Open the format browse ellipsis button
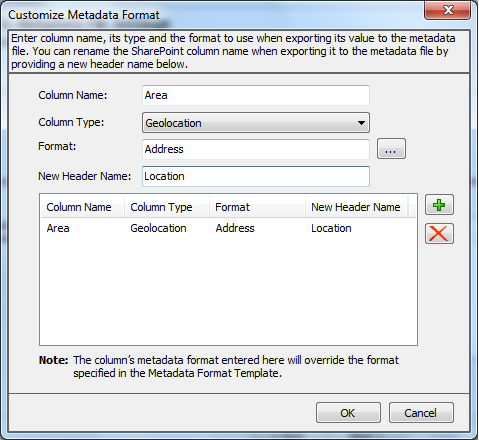This screenshot has width=479, height=440. click(391, 149)
